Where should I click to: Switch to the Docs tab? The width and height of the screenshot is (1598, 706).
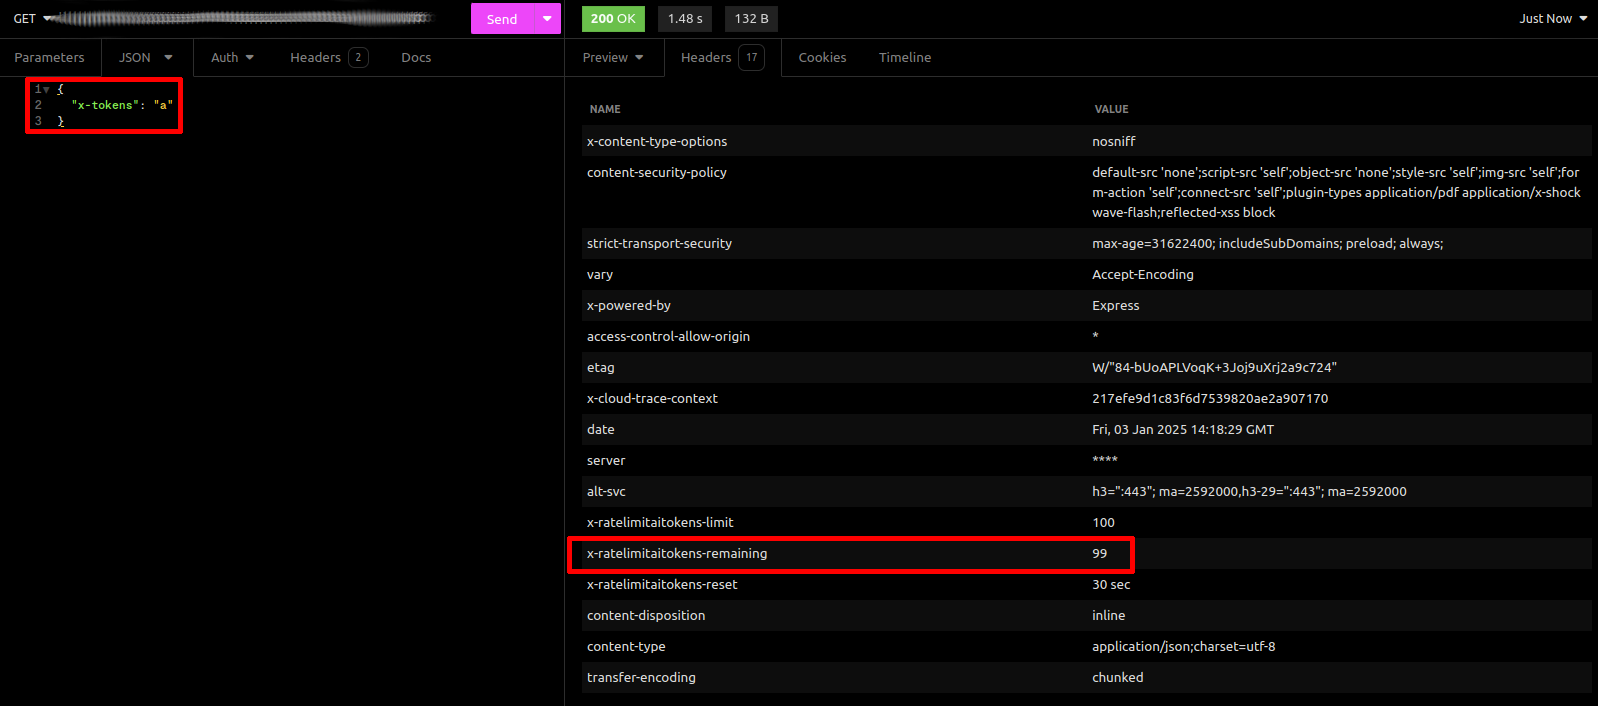416,58
